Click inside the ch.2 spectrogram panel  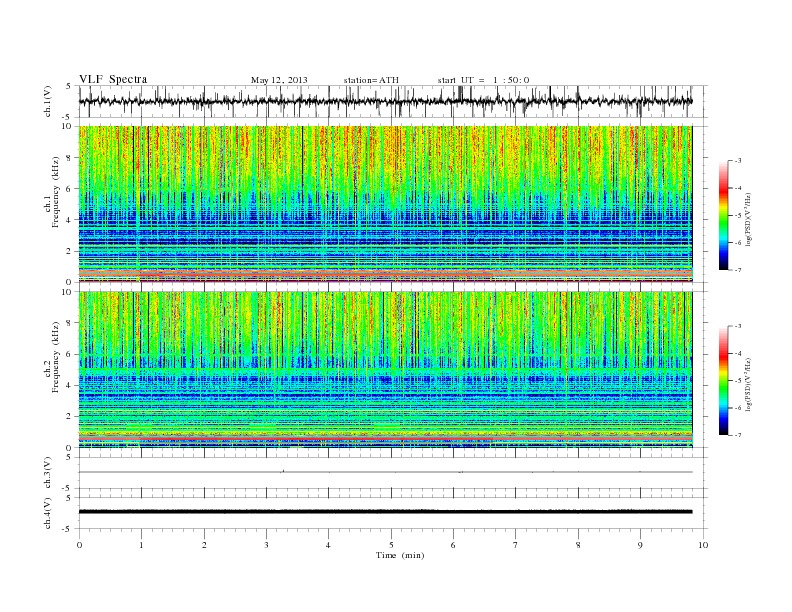tap(385, 370)
